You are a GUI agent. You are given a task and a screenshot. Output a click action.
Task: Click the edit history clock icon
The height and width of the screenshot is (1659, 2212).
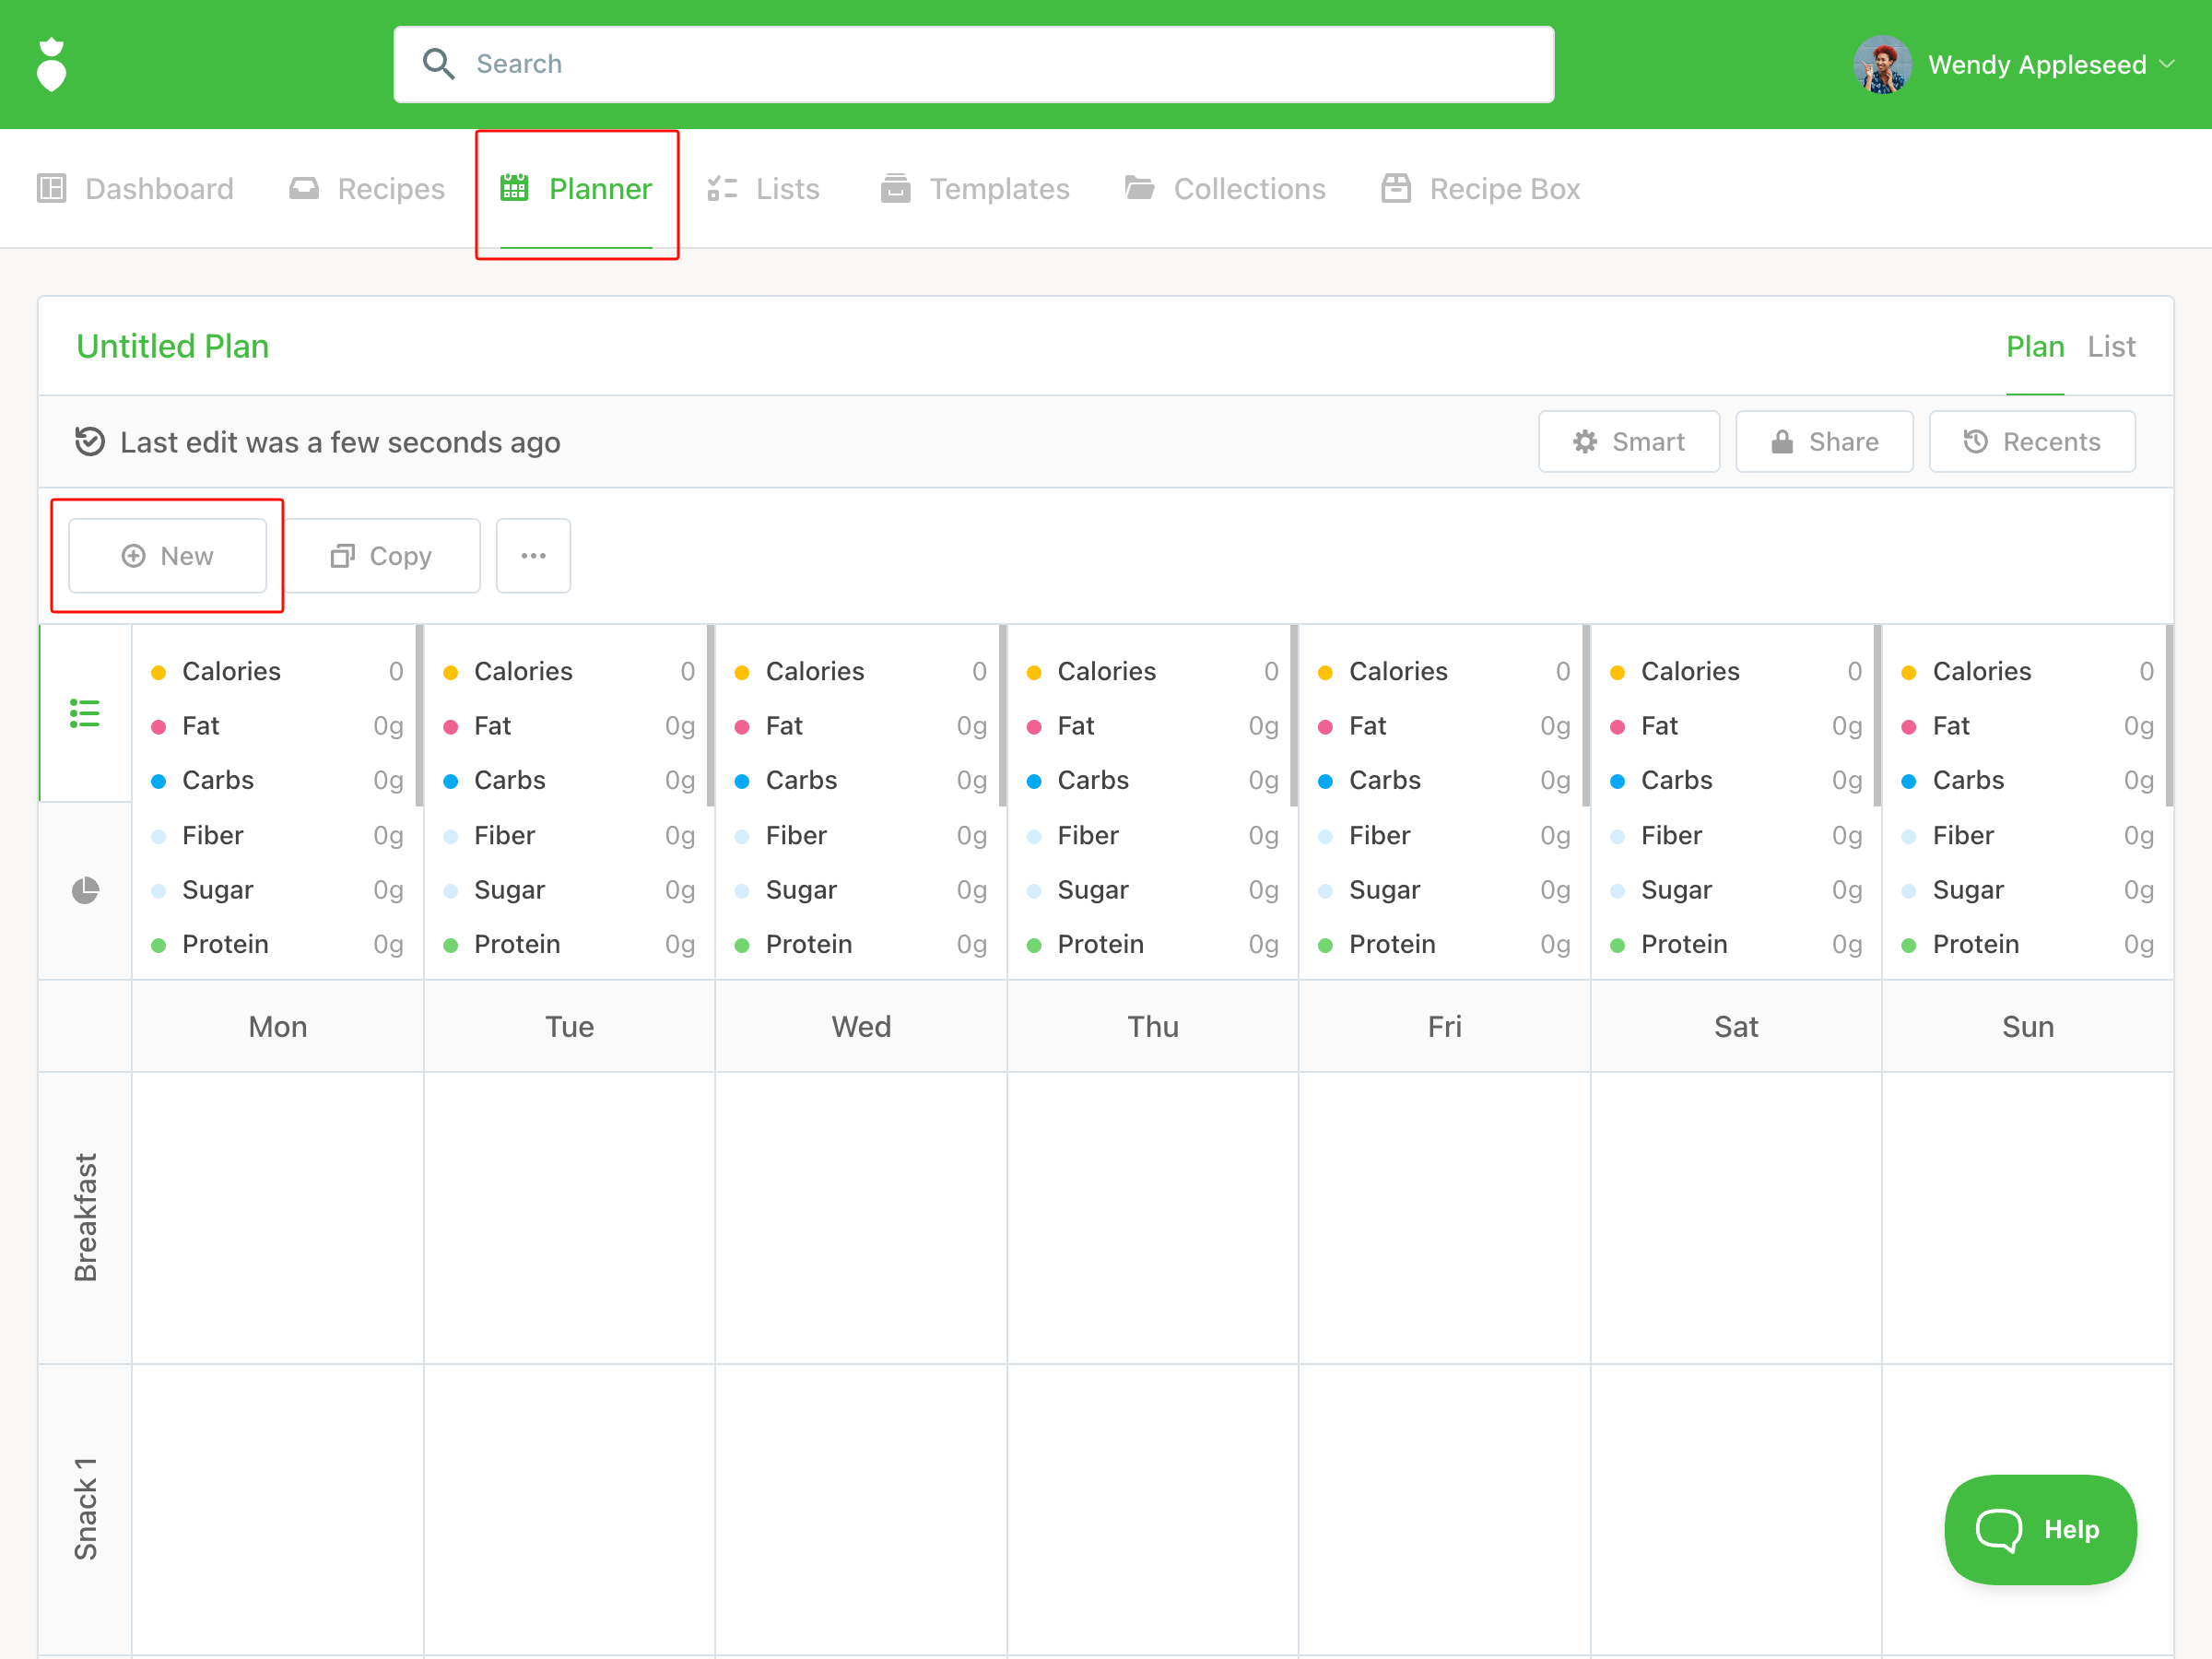pyautogui.click(x=90, y=441)
